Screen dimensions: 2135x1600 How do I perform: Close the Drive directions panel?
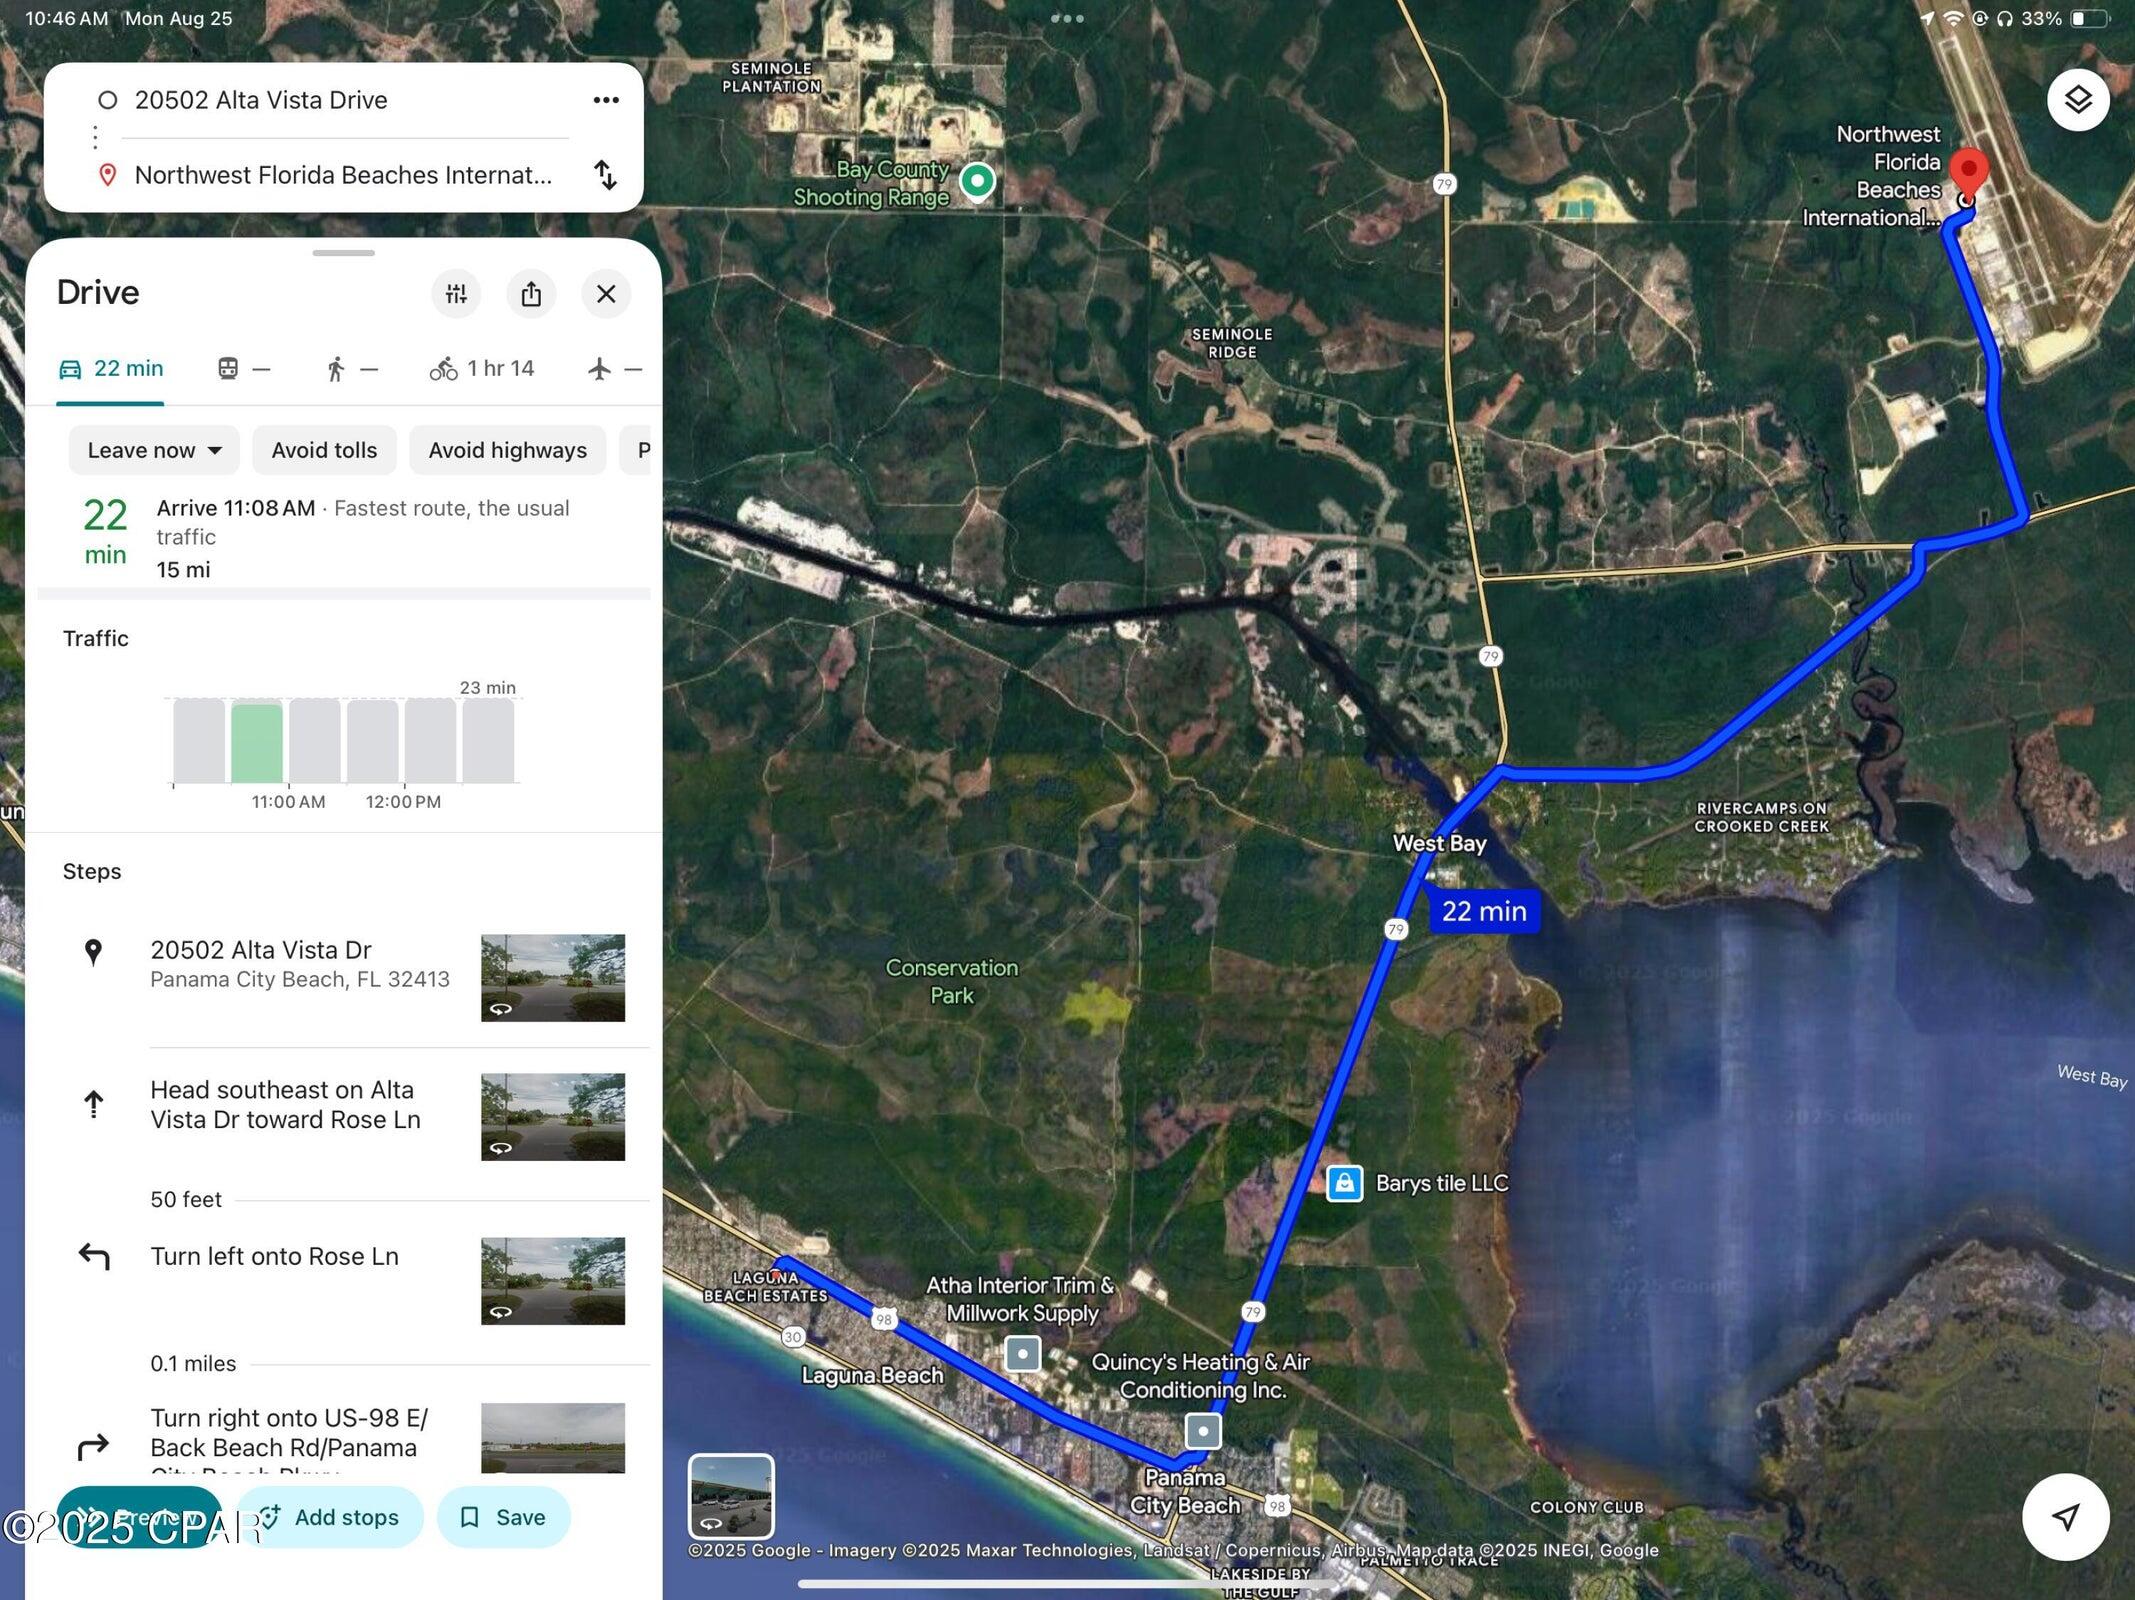click(x=606, y=294)
